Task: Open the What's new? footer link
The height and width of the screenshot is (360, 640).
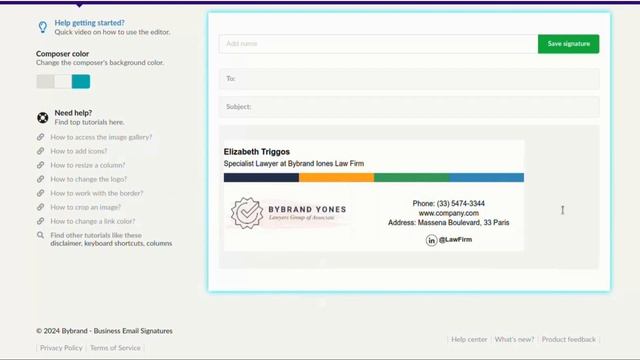Action: coord(514,339)
